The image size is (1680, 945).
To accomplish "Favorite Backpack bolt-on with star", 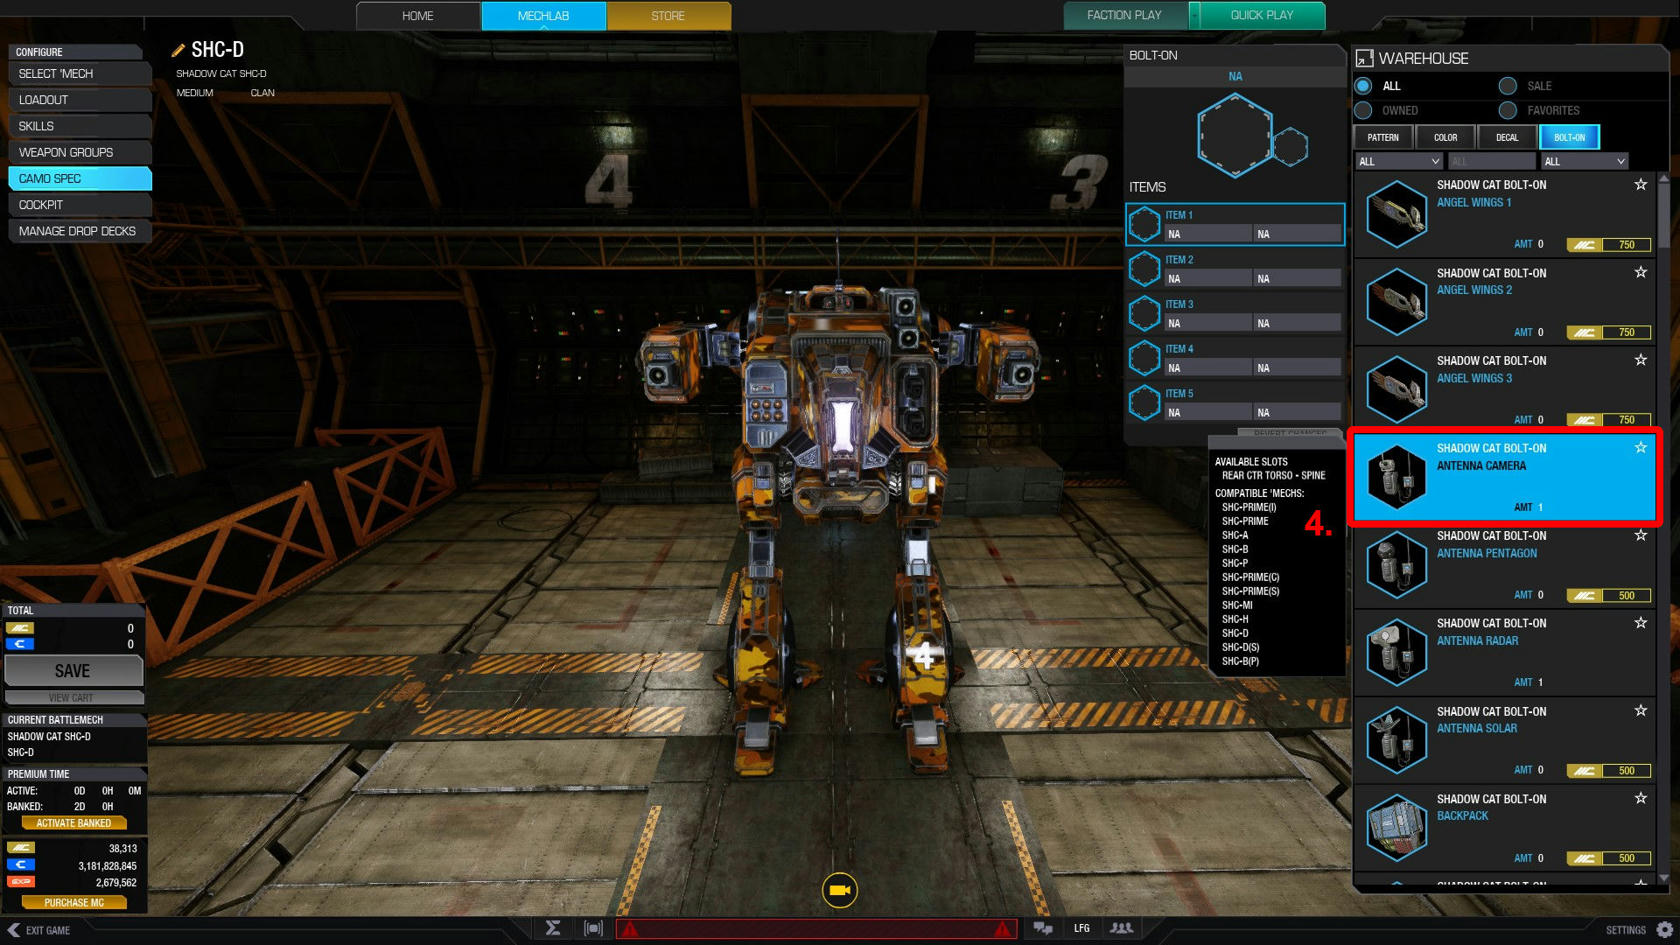I will pos(1640,798).
